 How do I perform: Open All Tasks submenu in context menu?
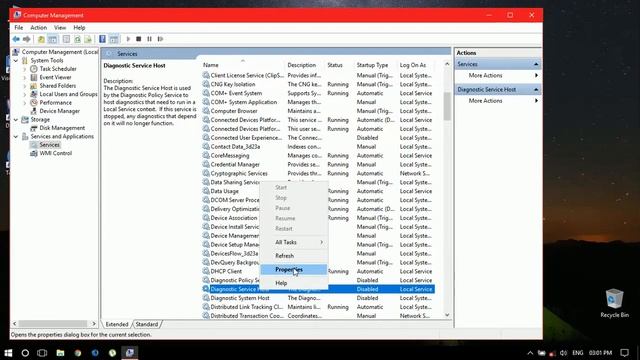[x=293, y=242]
